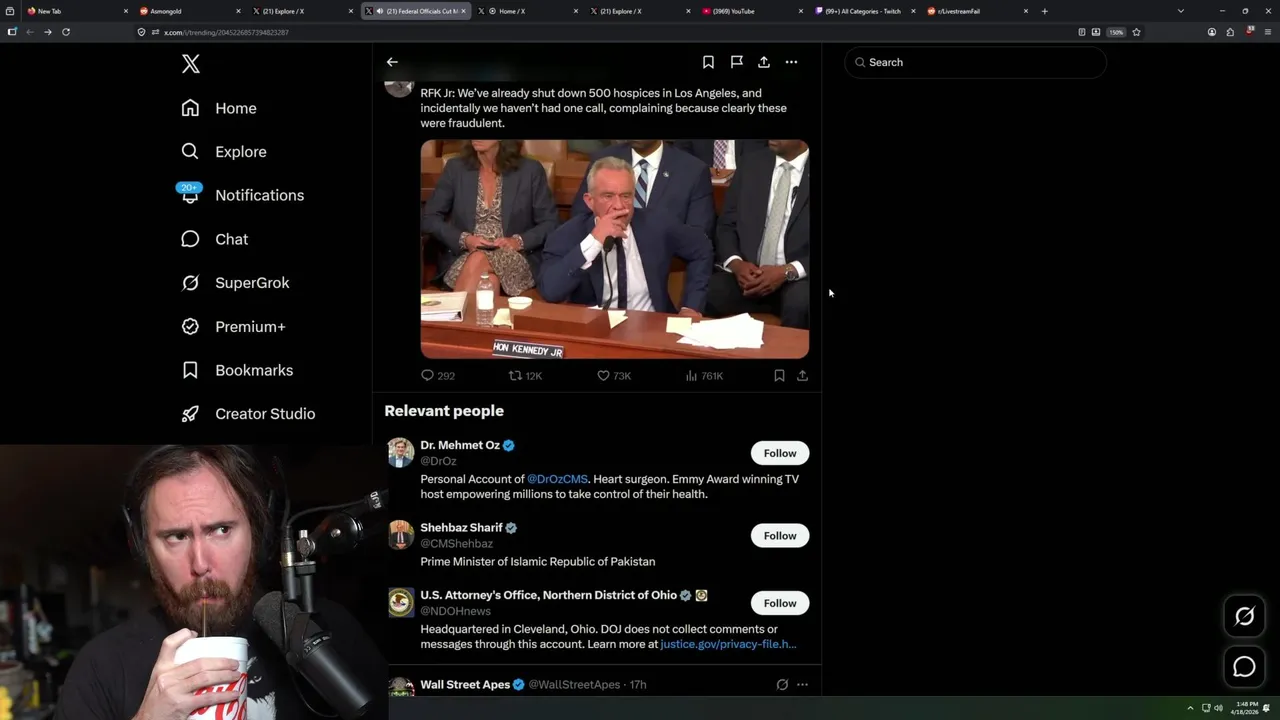
Task: Click Grok icon on Wall Street Apes post
Action: click(x=782, y=685)
